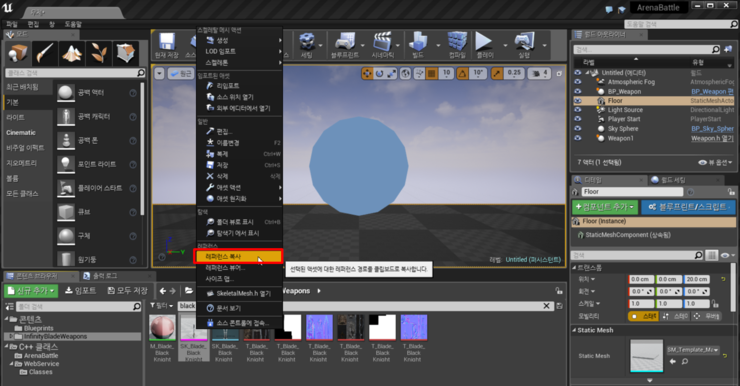Select the InfinityBladeWeapons folder

pos(55,336)
